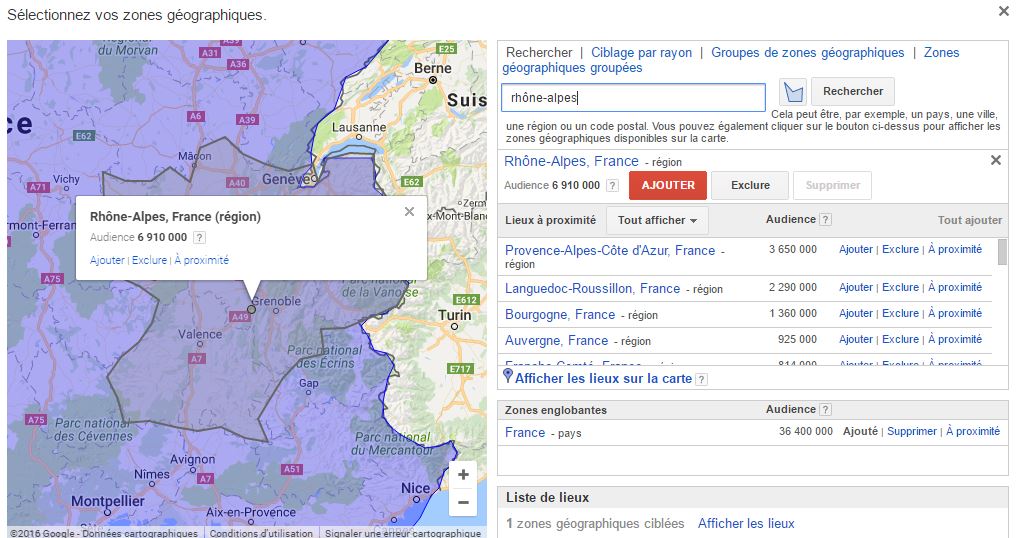The width and height of the screenshot is (1031, 538).
Task: Open Languedoc-Roussillon, France link
Action: (x=592, y=289)
